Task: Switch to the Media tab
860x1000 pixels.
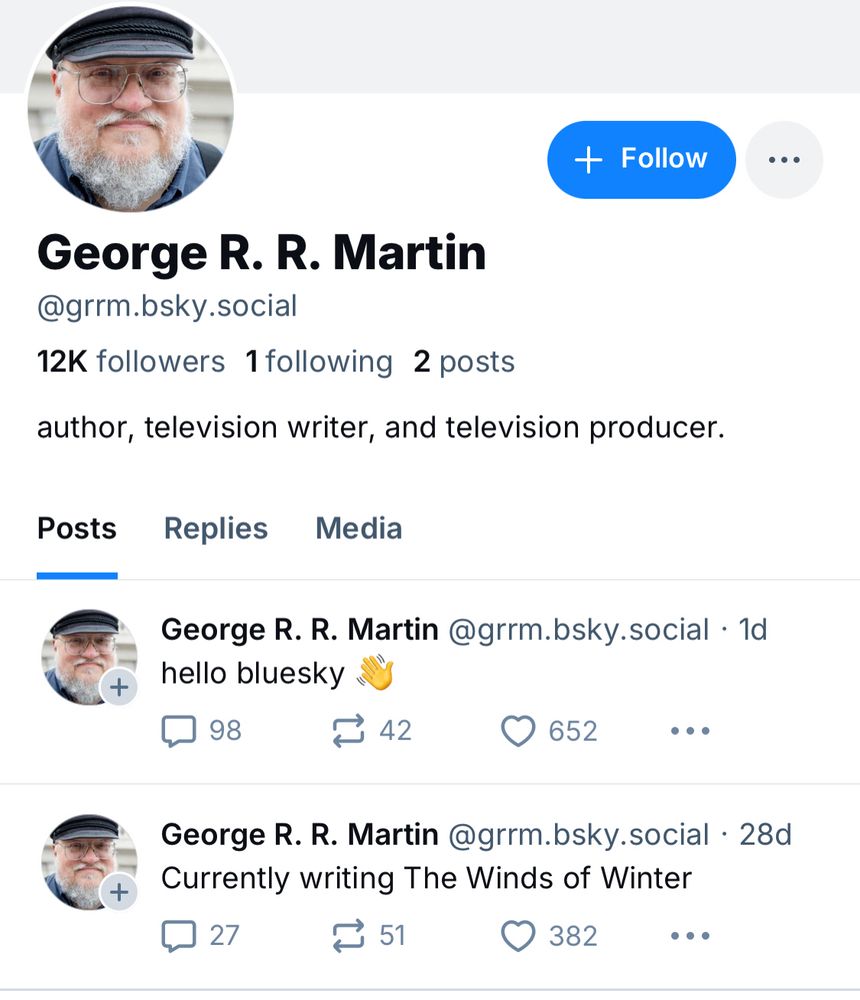Action: (x=359, y=529)
